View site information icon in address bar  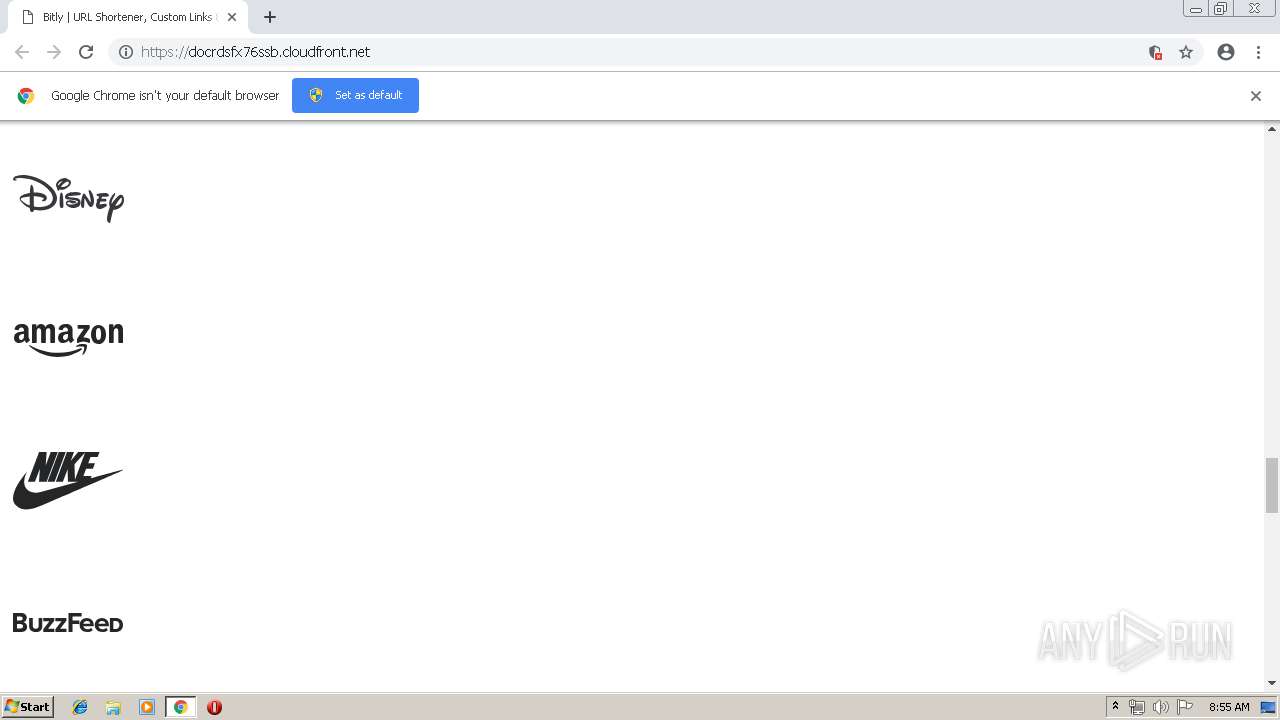[126, 52]
